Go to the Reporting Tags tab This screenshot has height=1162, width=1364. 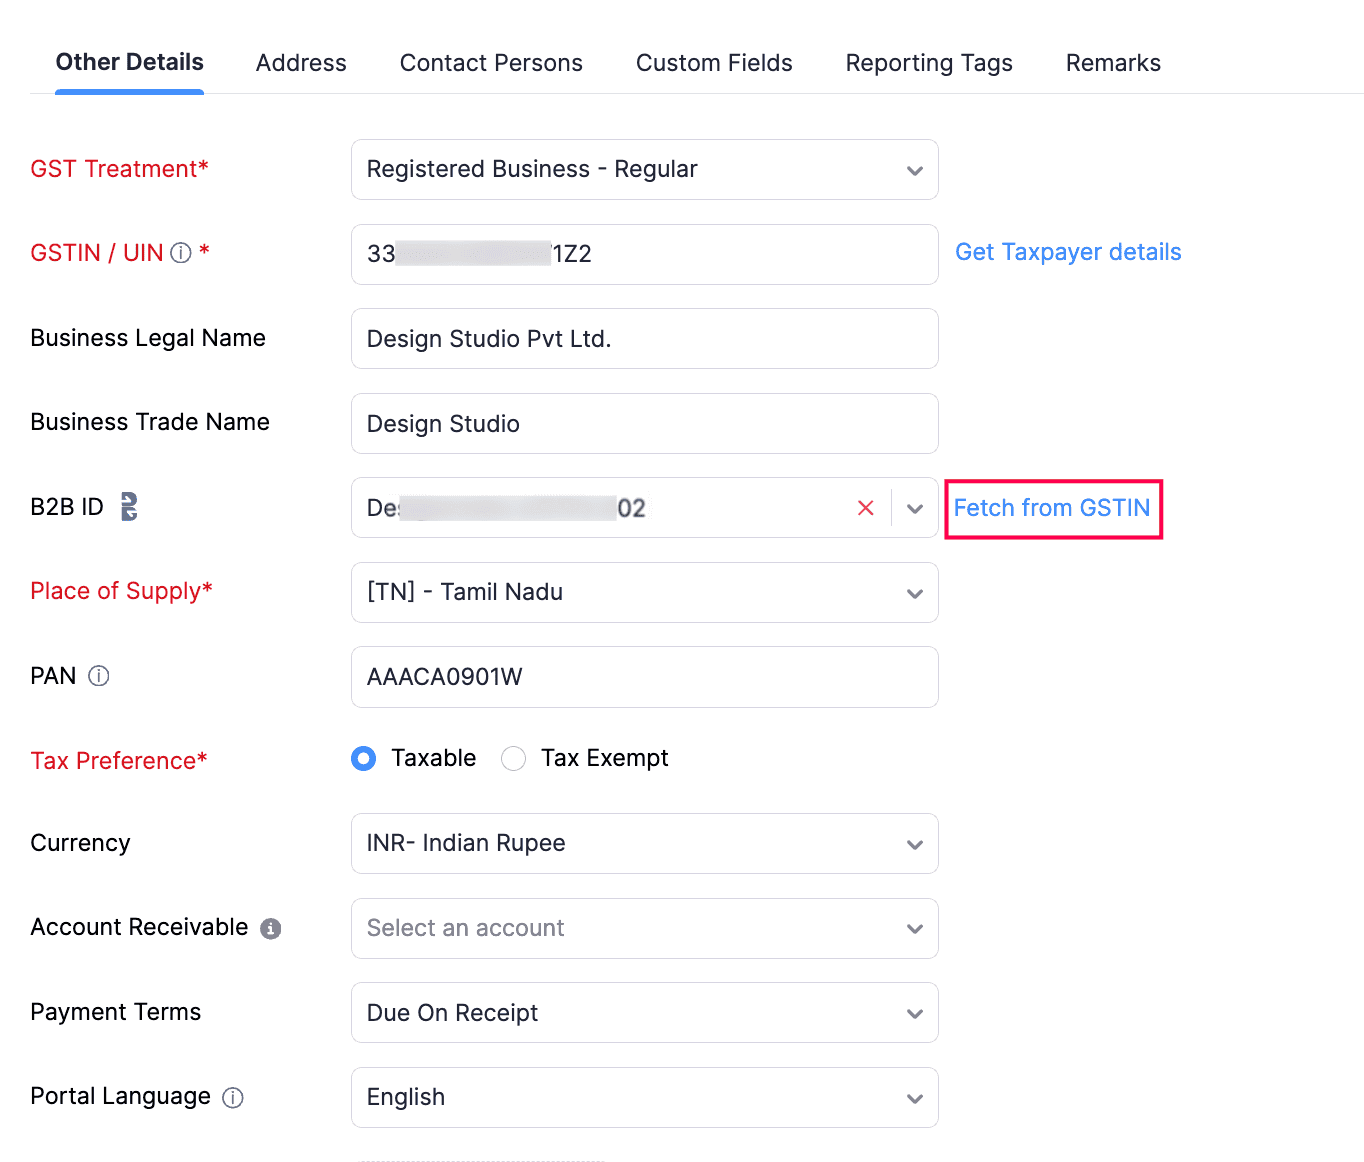coord(929,63)
